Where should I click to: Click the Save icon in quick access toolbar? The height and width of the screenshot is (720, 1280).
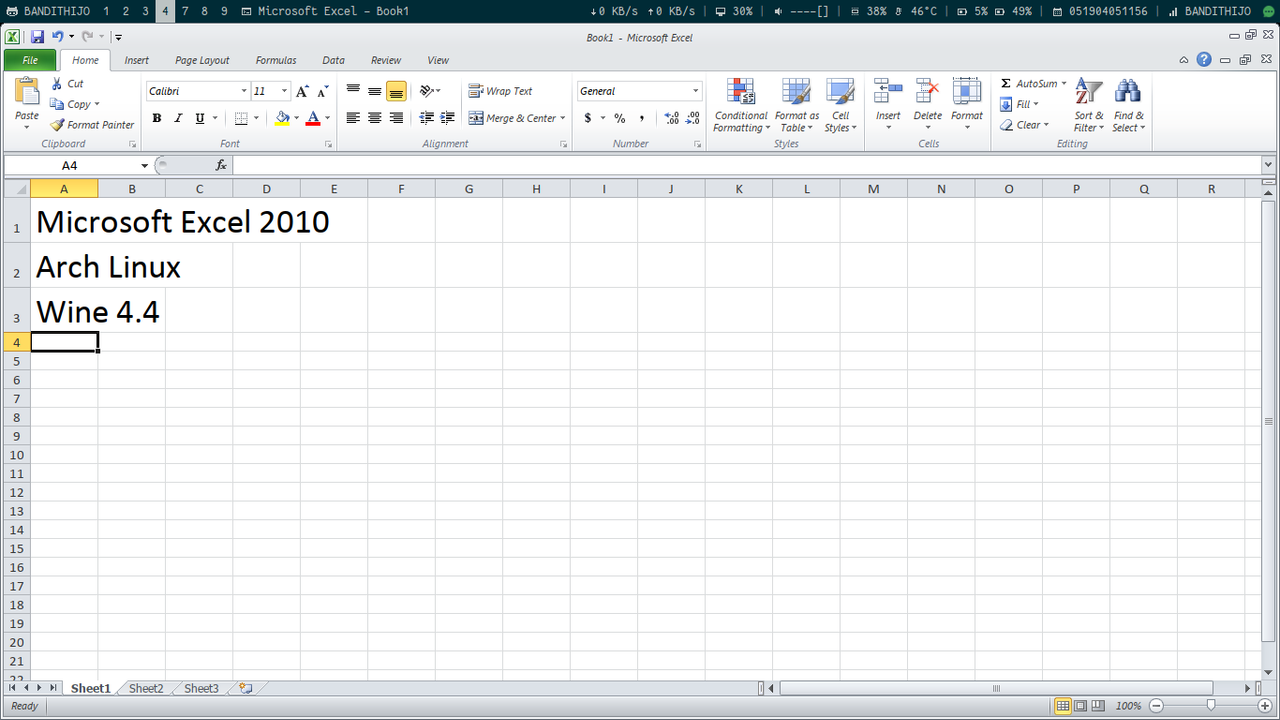pyautogui.click(x=37, y=37)
